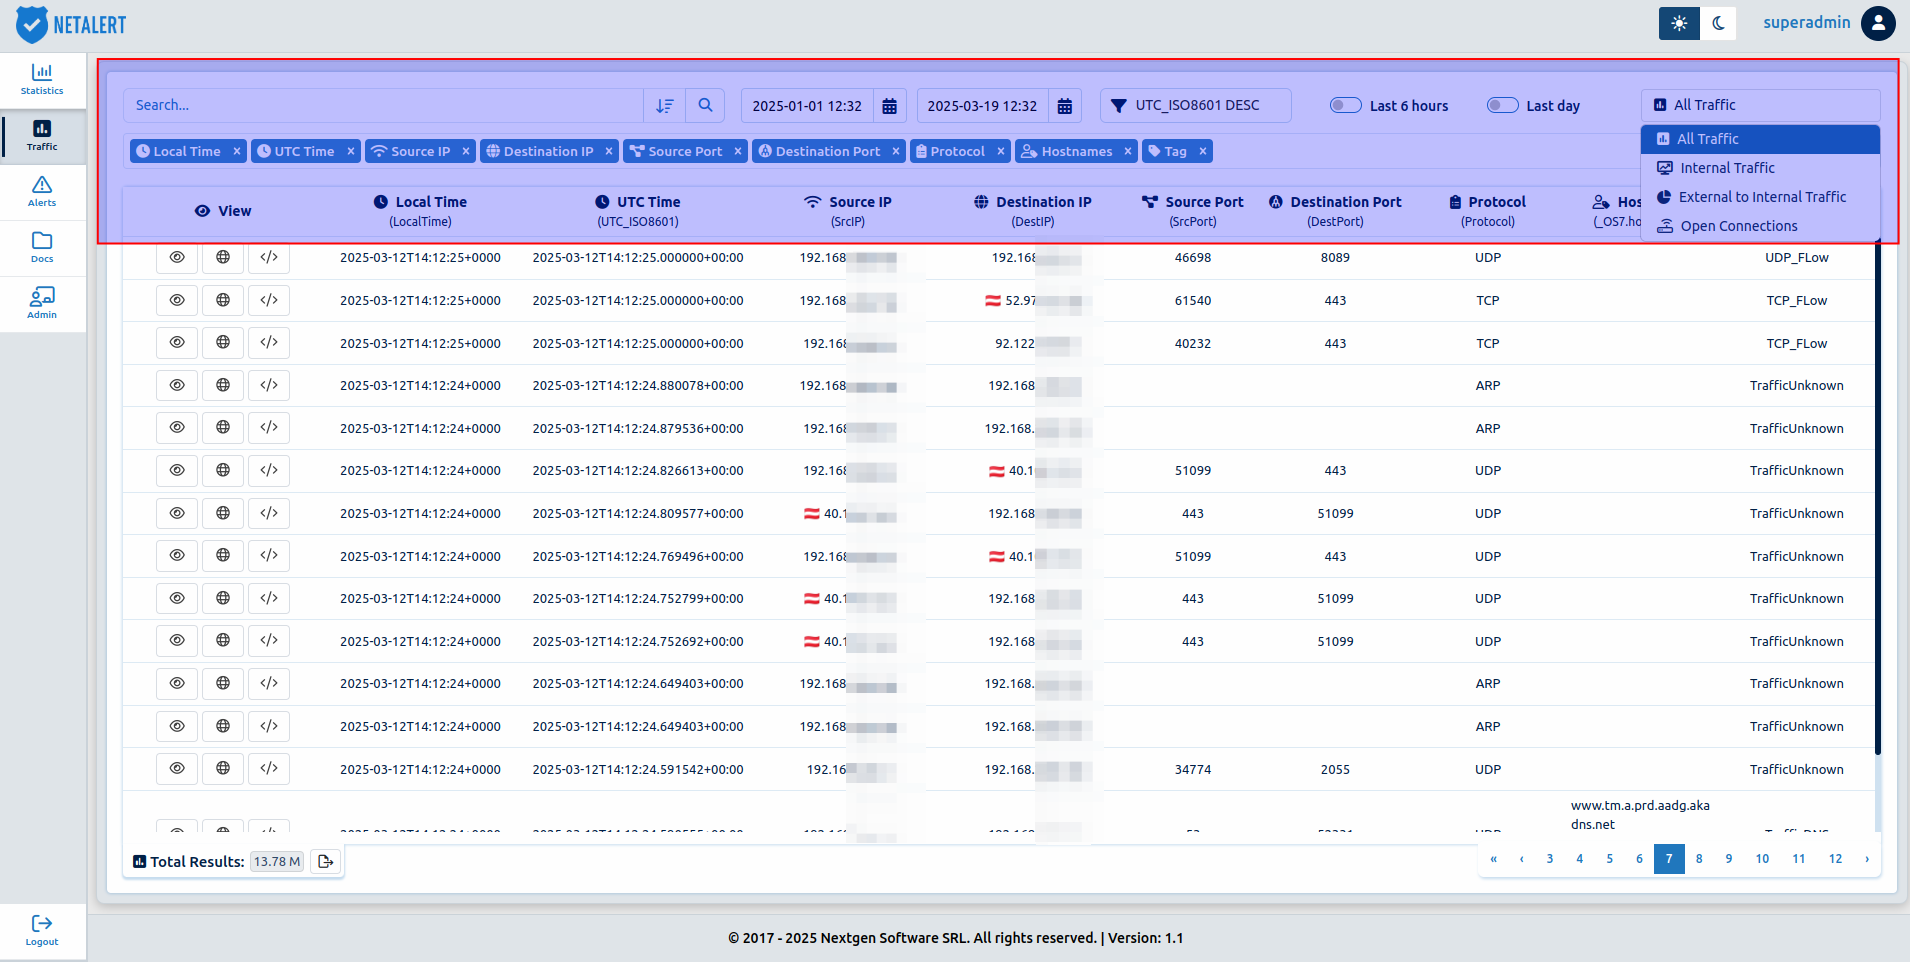Click the sort order icon beside search
This screenshot has width=1910, height=962.
665,105
